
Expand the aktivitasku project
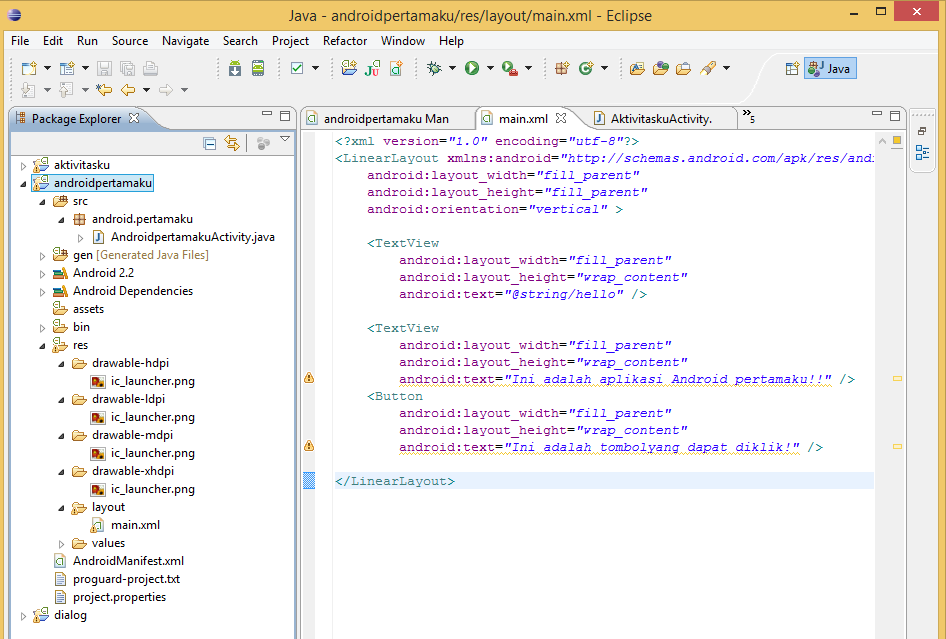[24, 165]
